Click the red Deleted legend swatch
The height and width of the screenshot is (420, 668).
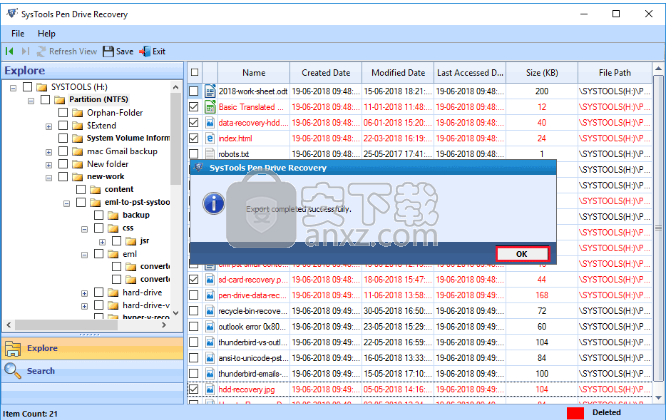575,413
